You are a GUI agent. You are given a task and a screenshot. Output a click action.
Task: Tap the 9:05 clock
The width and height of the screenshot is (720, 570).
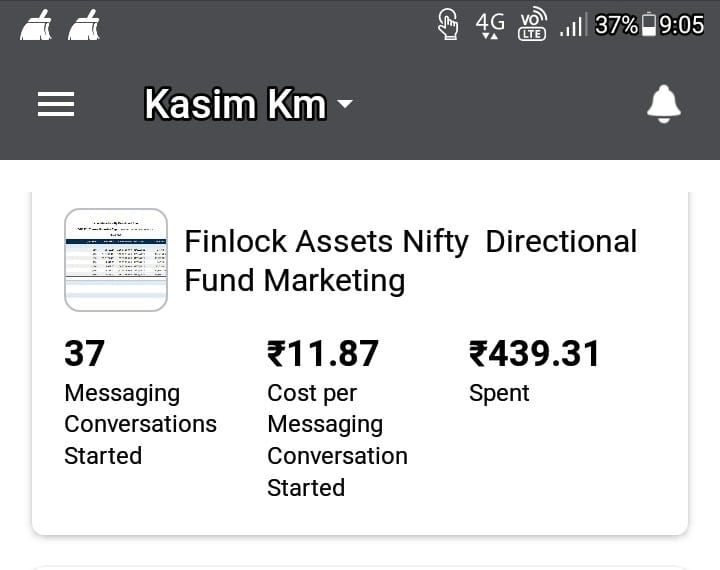tap(681, 25)
